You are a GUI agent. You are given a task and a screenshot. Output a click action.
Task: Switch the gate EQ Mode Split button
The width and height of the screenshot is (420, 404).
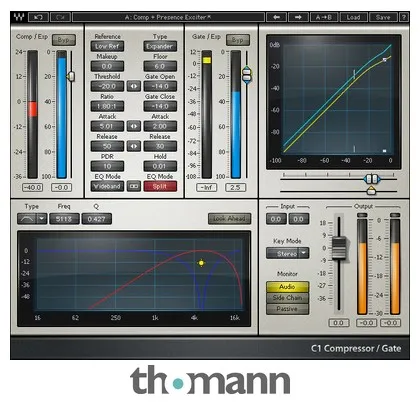(x=160, y=186)
